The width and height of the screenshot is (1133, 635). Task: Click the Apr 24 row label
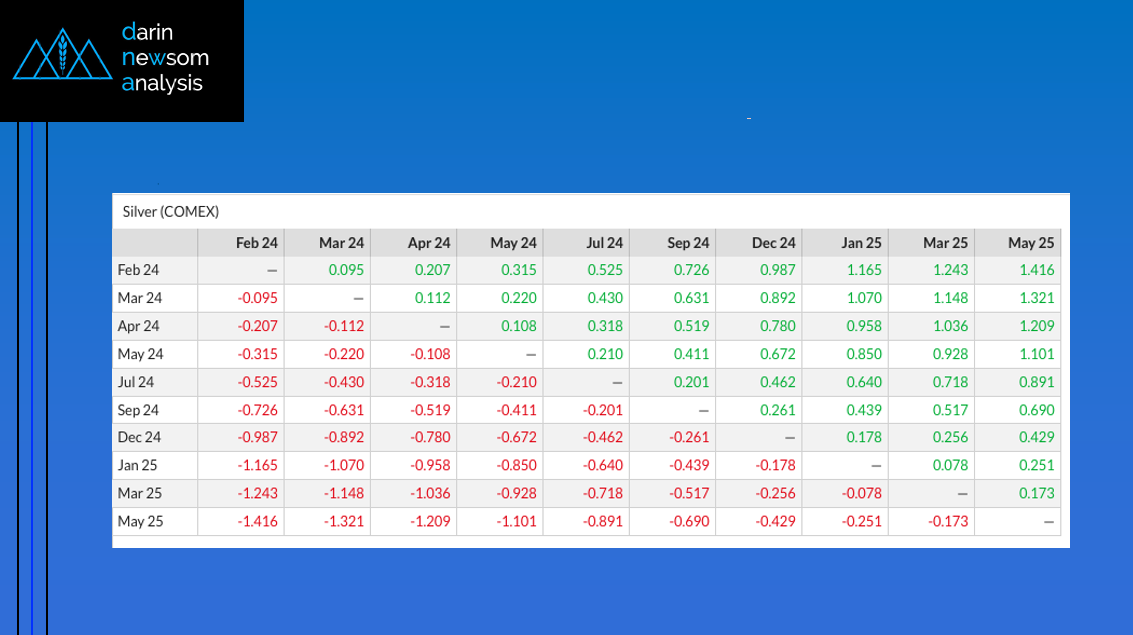click(x=139, y=326)
